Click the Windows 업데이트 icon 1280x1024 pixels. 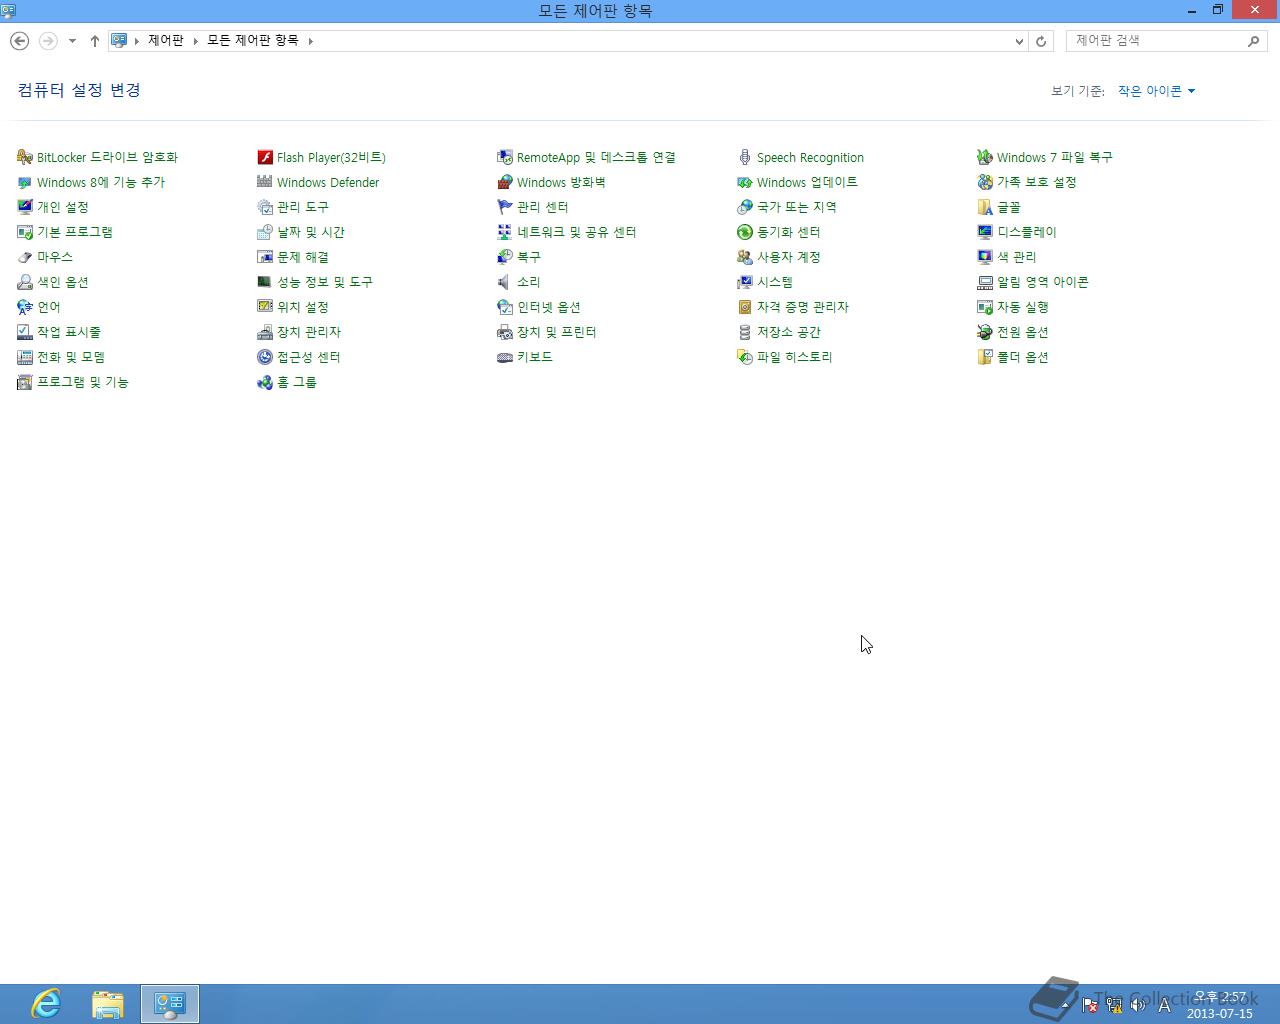(x=745, y=182)
